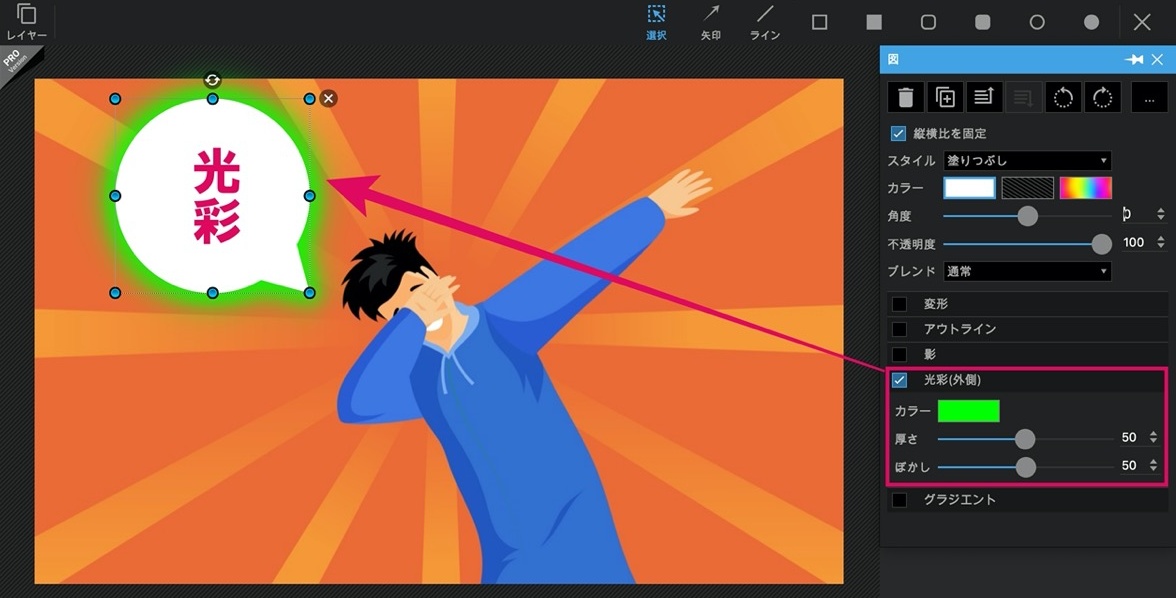Select the outlined circle shape tool
This screenshot has width=1176, height=598.
pos(1037,23)
